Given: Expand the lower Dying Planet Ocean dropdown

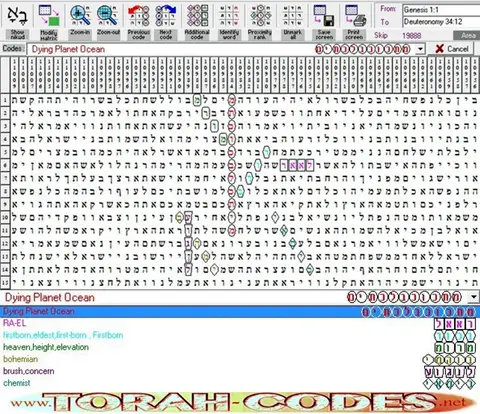Looking at the screenshot, I should coord(473,297).
